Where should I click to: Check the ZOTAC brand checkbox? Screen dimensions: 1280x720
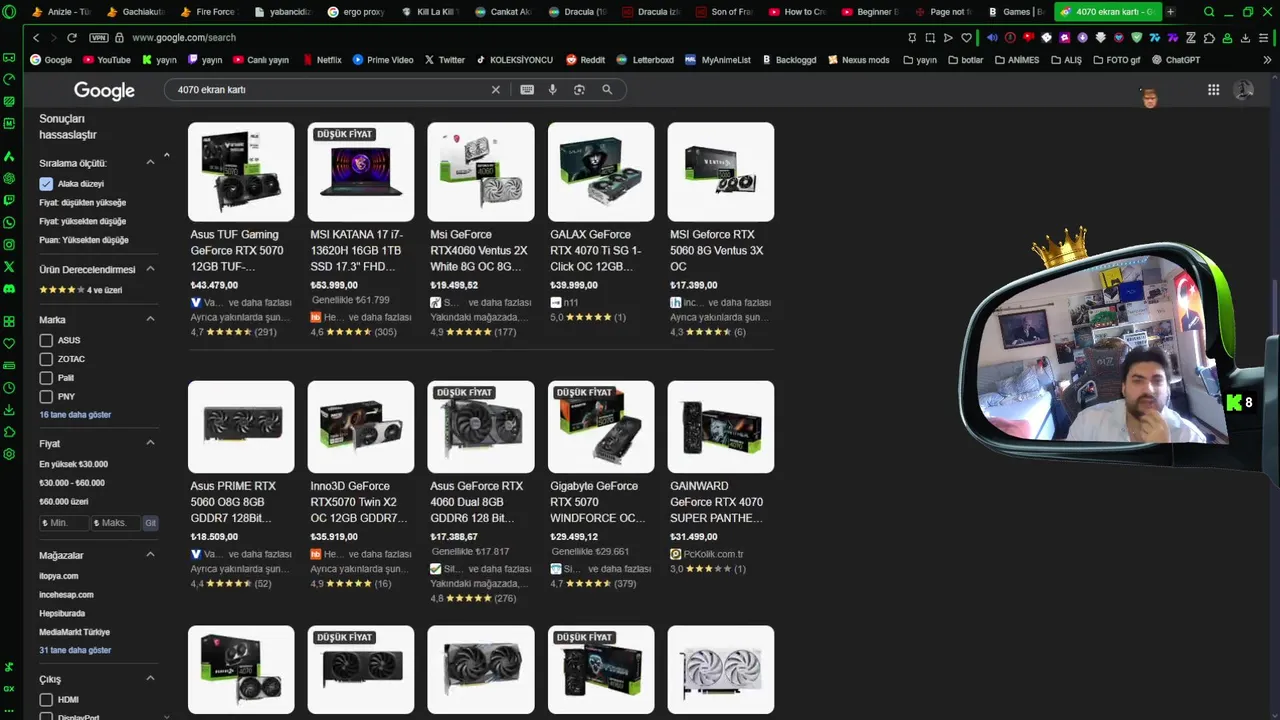click(46, 359)
